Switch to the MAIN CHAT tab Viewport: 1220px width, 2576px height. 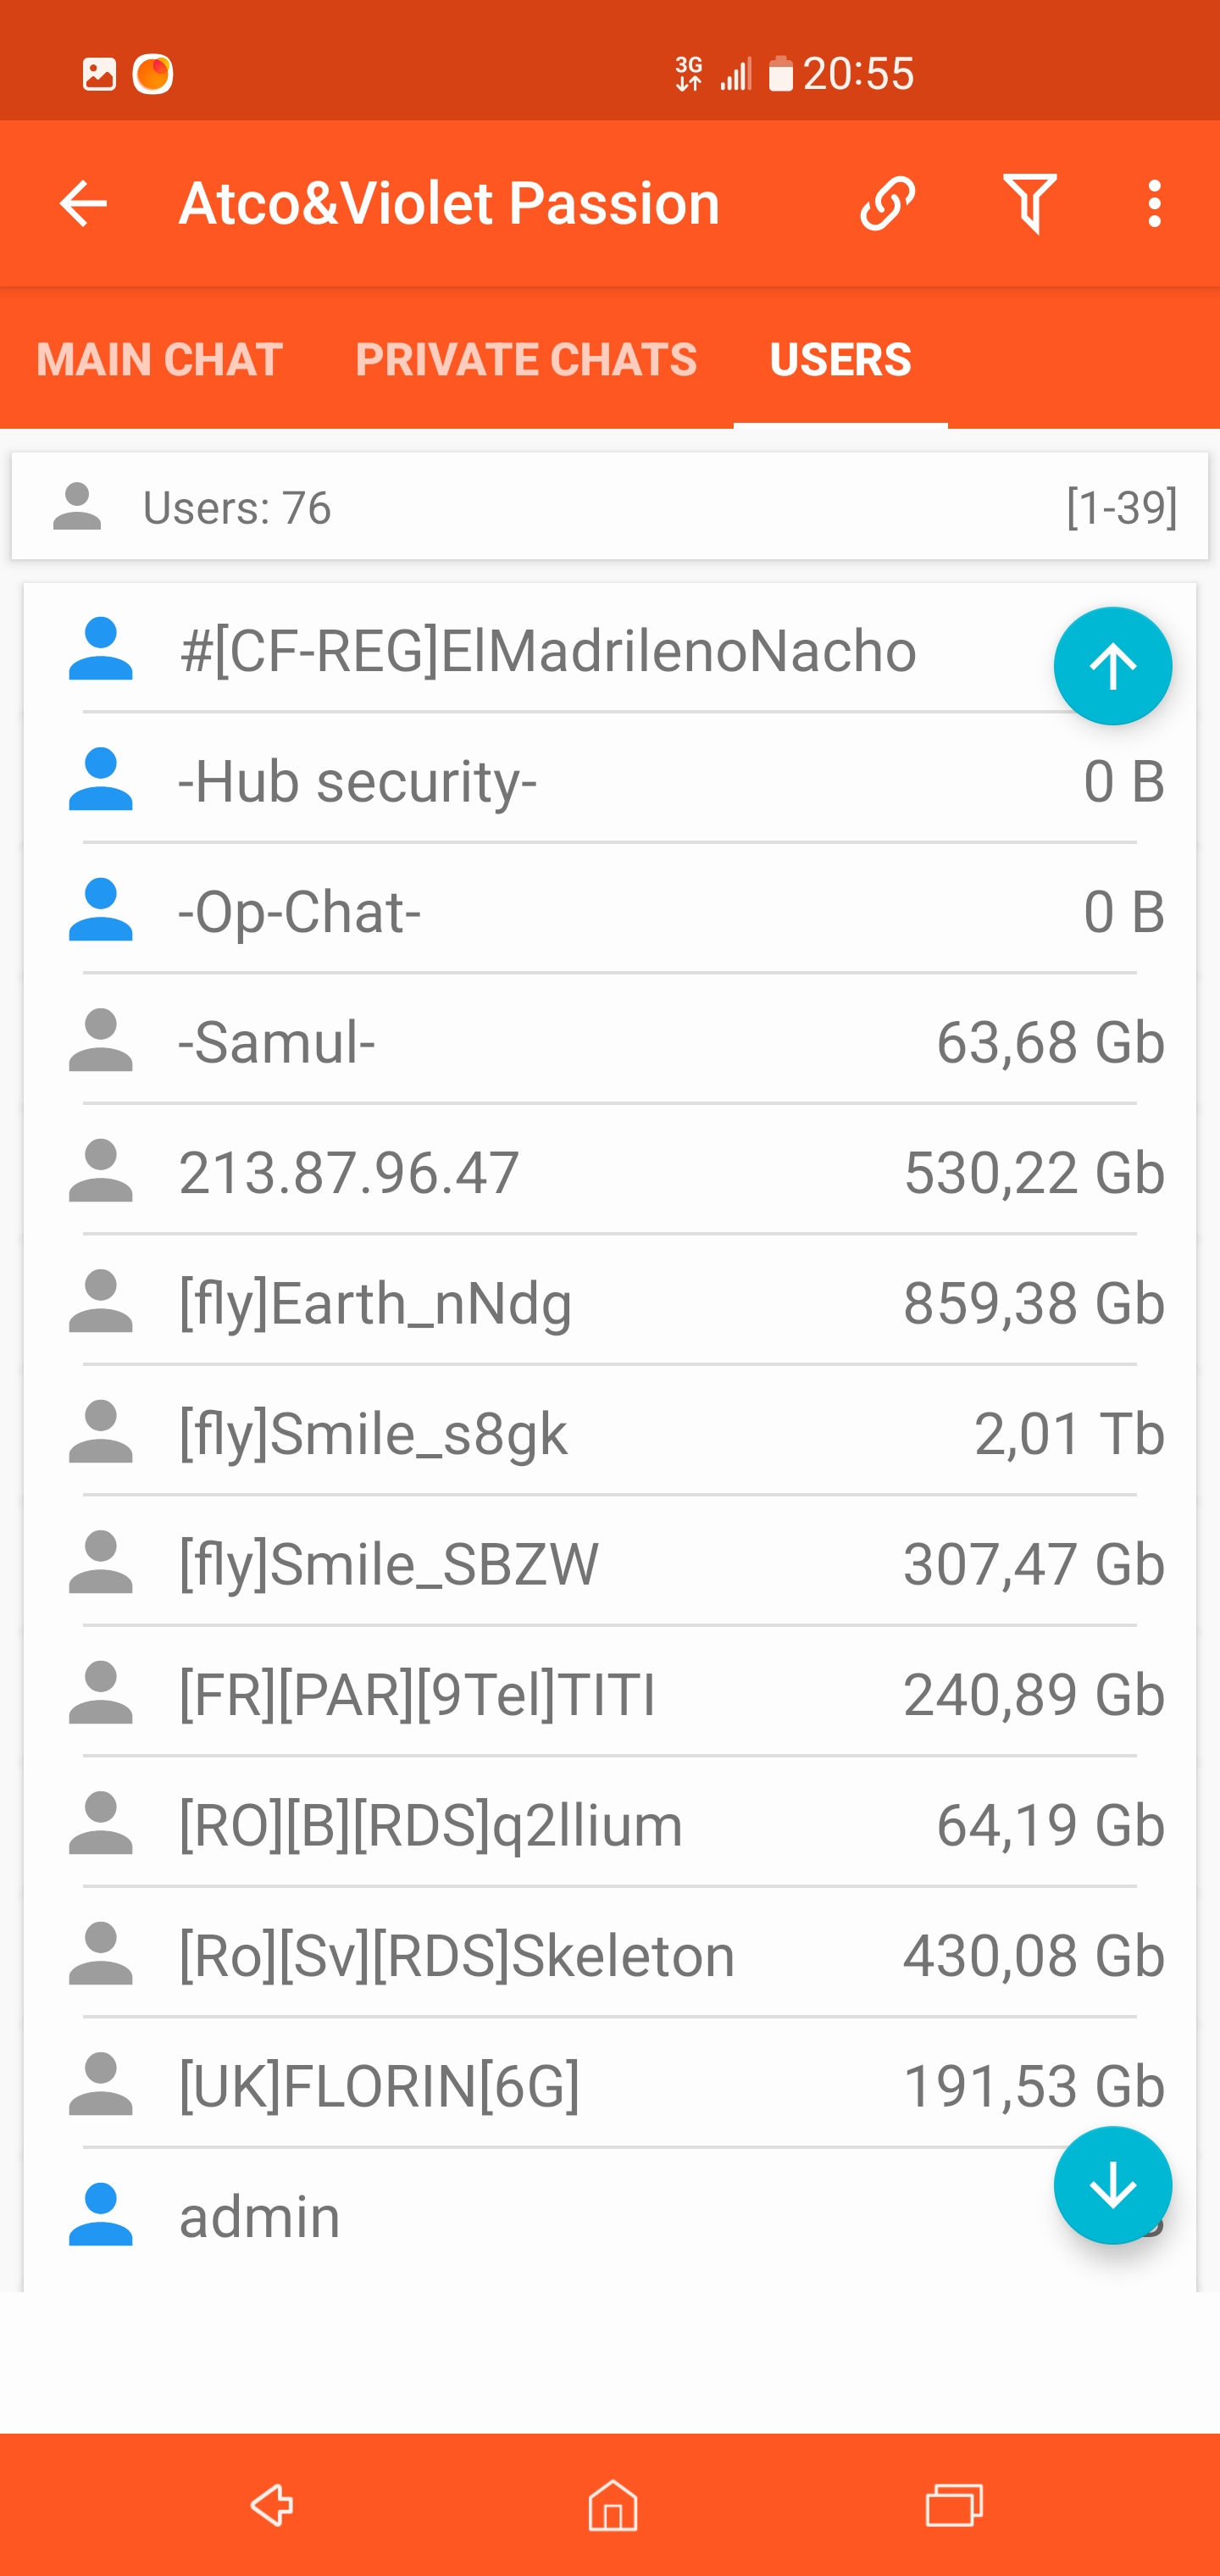(160, 360)
